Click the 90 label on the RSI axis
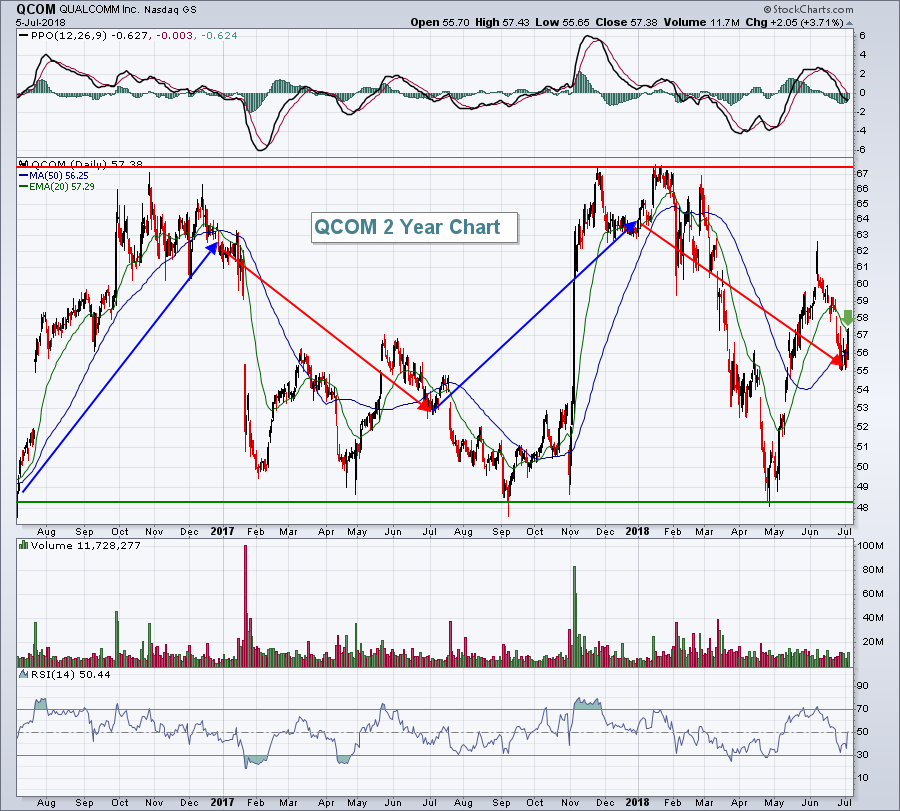The image size is (900, 811). (863, 686)
